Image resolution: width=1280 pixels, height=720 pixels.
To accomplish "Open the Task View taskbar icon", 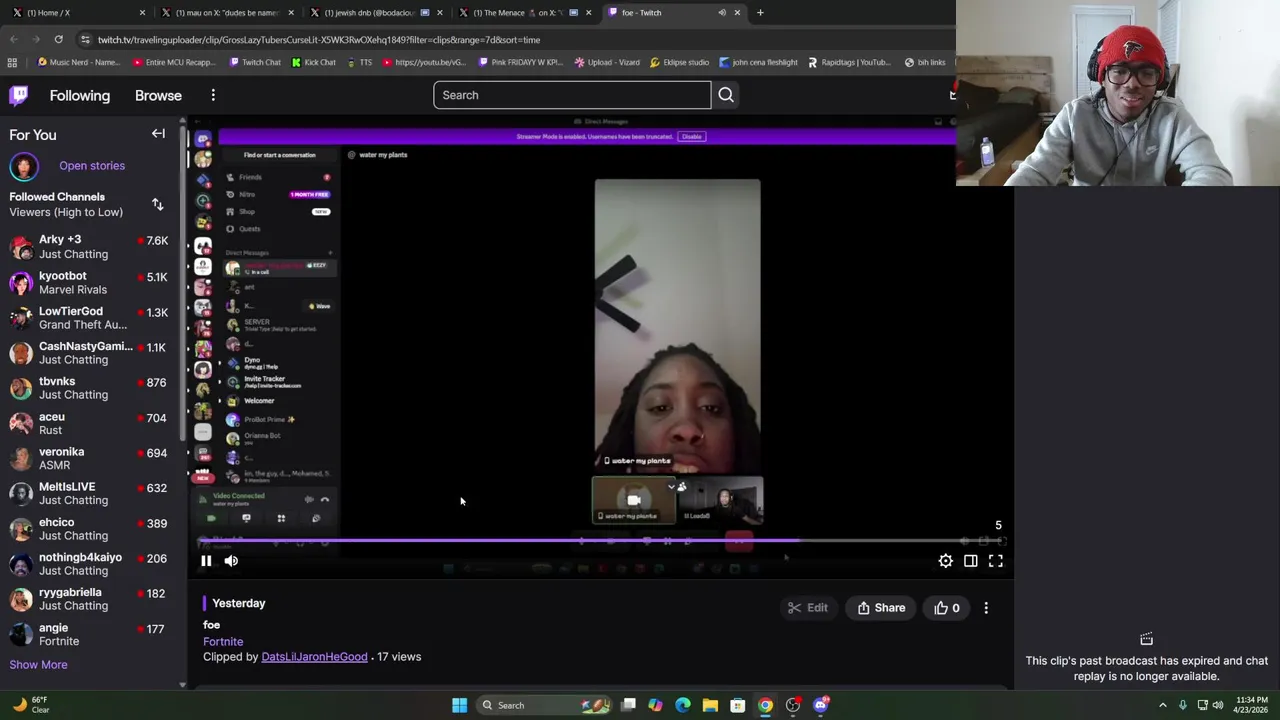I will point(628,705).
